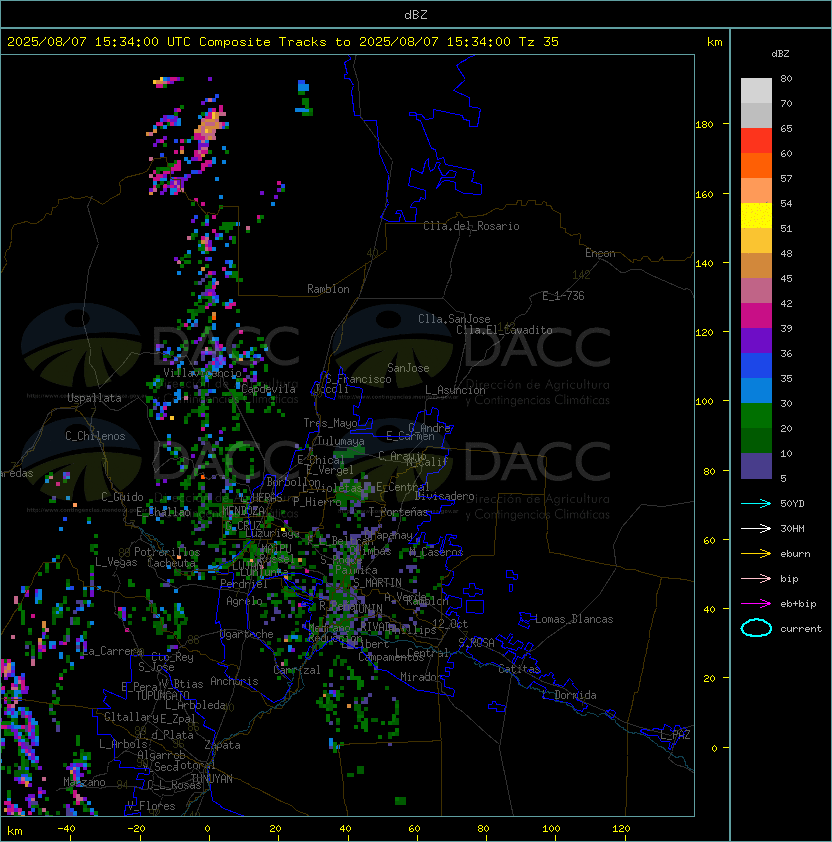Screen dimensions: 832x842
Task: Select the red swatch between 65 and 60
Action: tap(756, 141)
